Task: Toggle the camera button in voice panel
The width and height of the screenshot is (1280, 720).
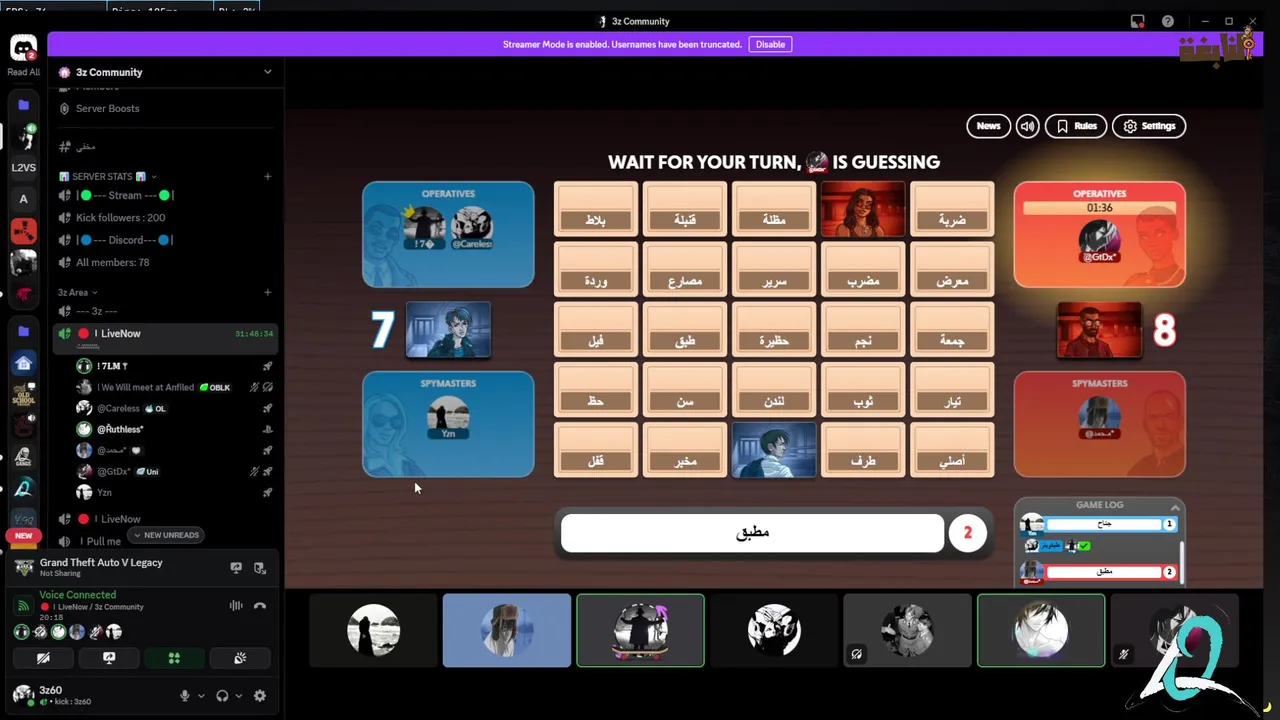Action: [43, 658]
